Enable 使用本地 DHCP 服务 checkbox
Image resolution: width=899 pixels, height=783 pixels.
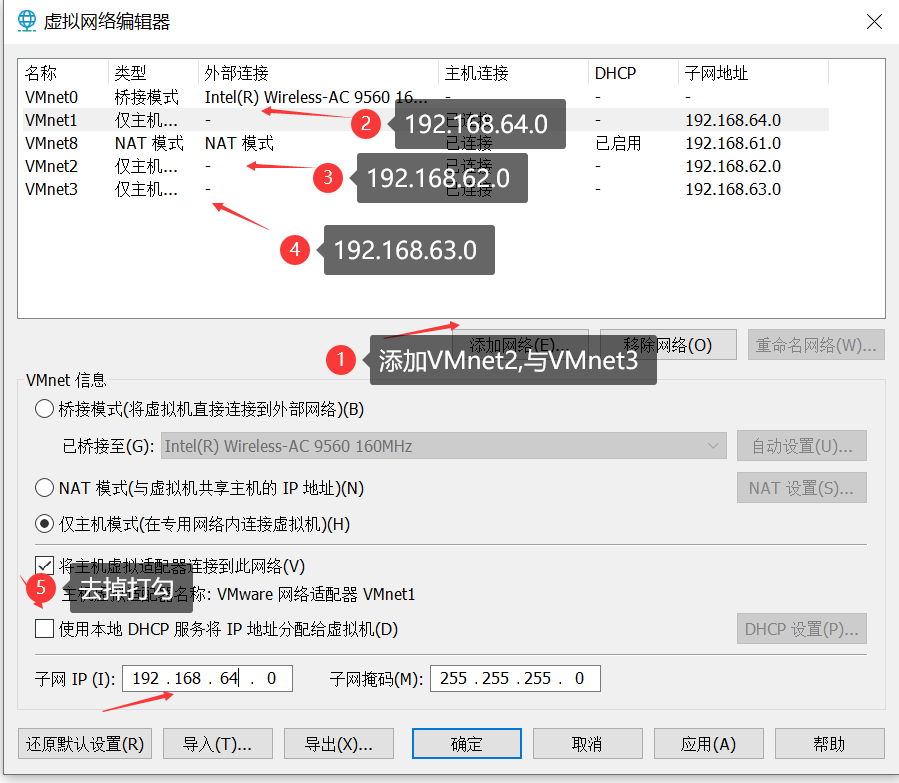(44, 629)
